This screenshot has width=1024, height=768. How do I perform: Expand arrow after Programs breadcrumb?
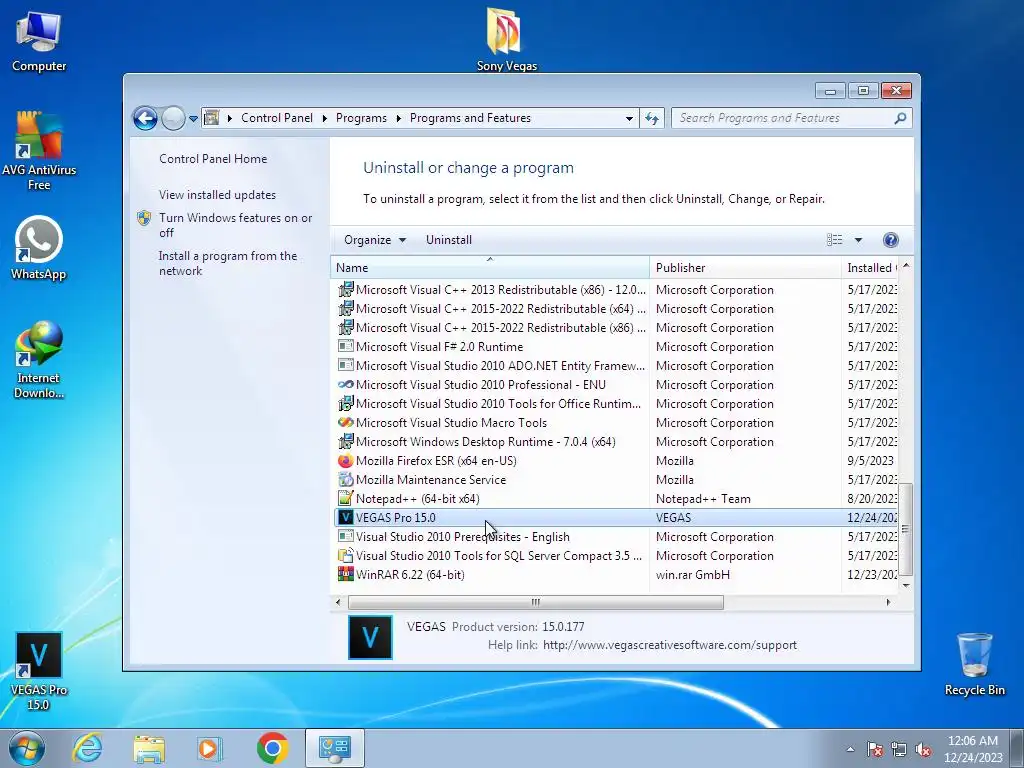(398, 118)
